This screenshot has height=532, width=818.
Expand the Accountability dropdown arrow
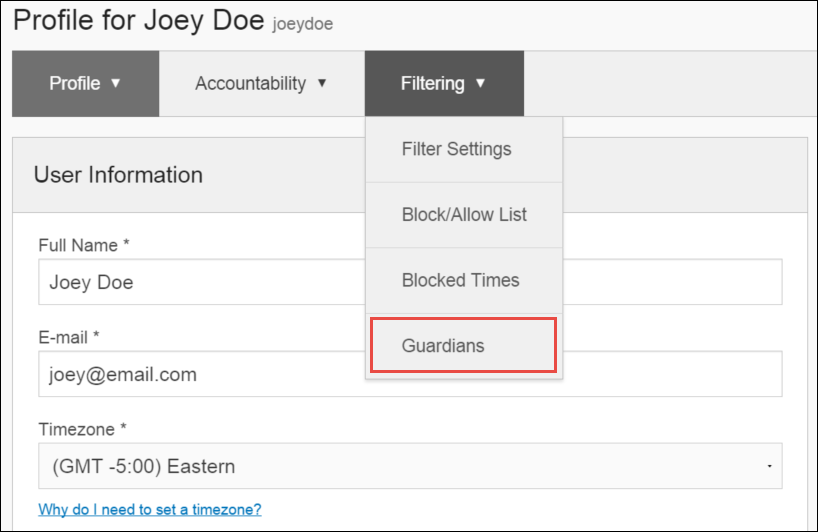point(322,83)
